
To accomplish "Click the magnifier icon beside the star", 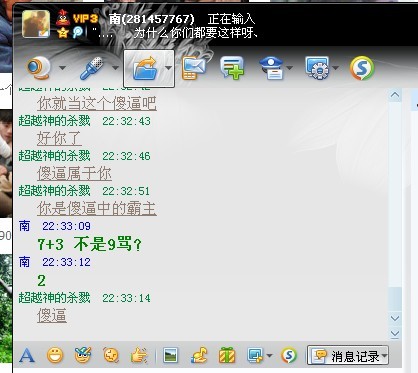I will pyautogui.click(x=78, y=32).
